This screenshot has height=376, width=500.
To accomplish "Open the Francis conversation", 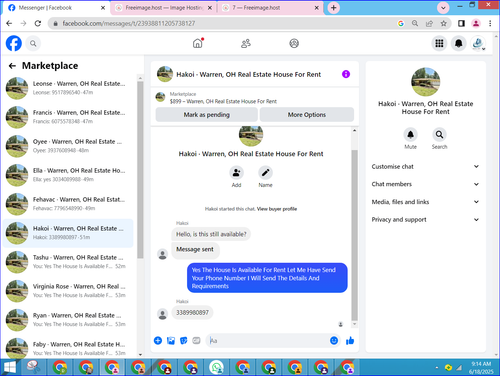I will click(x=68, y=117).
